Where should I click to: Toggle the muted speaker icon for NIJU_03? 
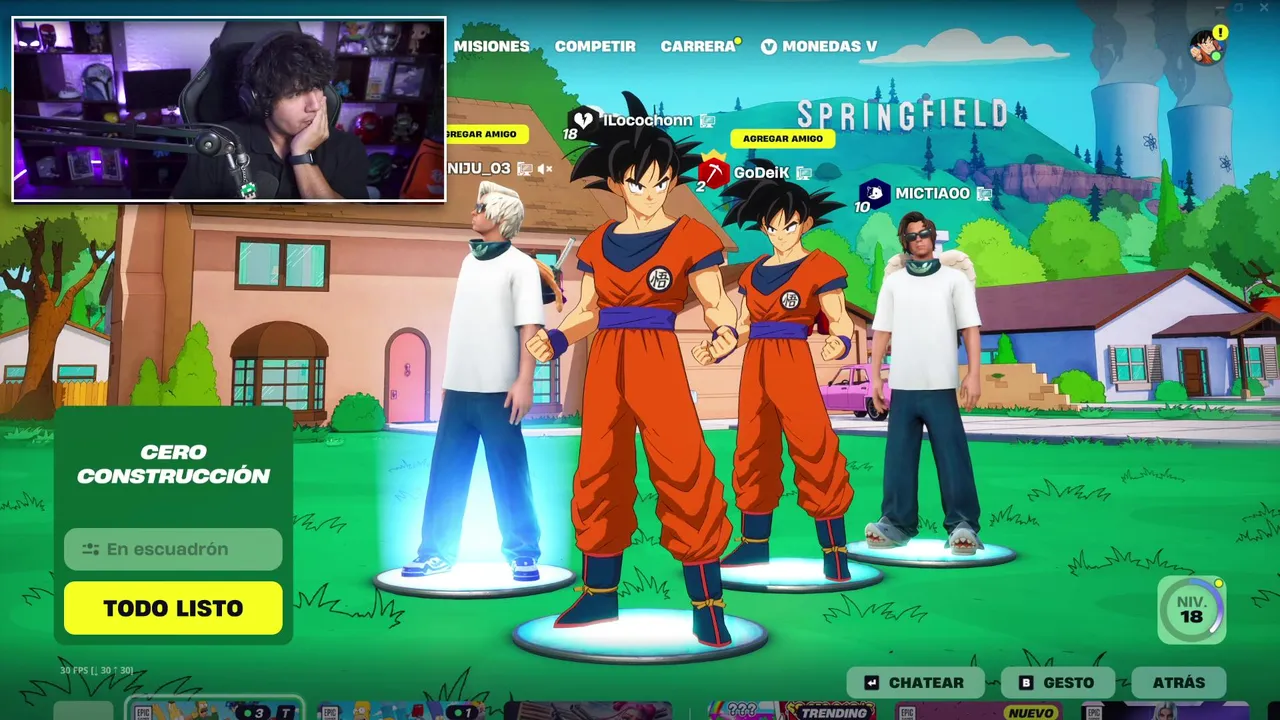tap(545, 169)
